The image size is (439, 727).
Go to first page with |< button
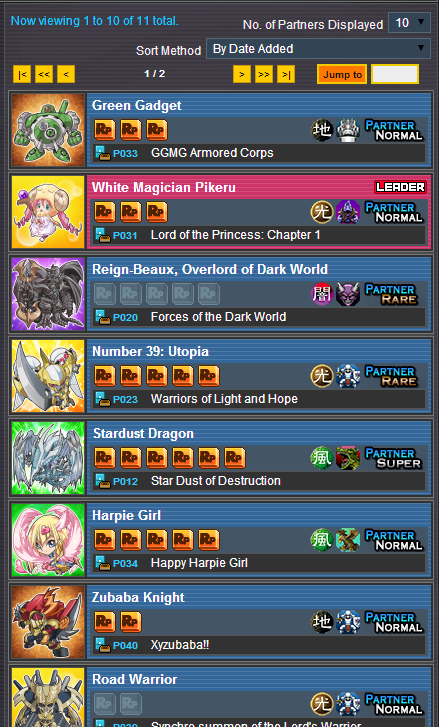pyautogui.click(x=22, y=74)
